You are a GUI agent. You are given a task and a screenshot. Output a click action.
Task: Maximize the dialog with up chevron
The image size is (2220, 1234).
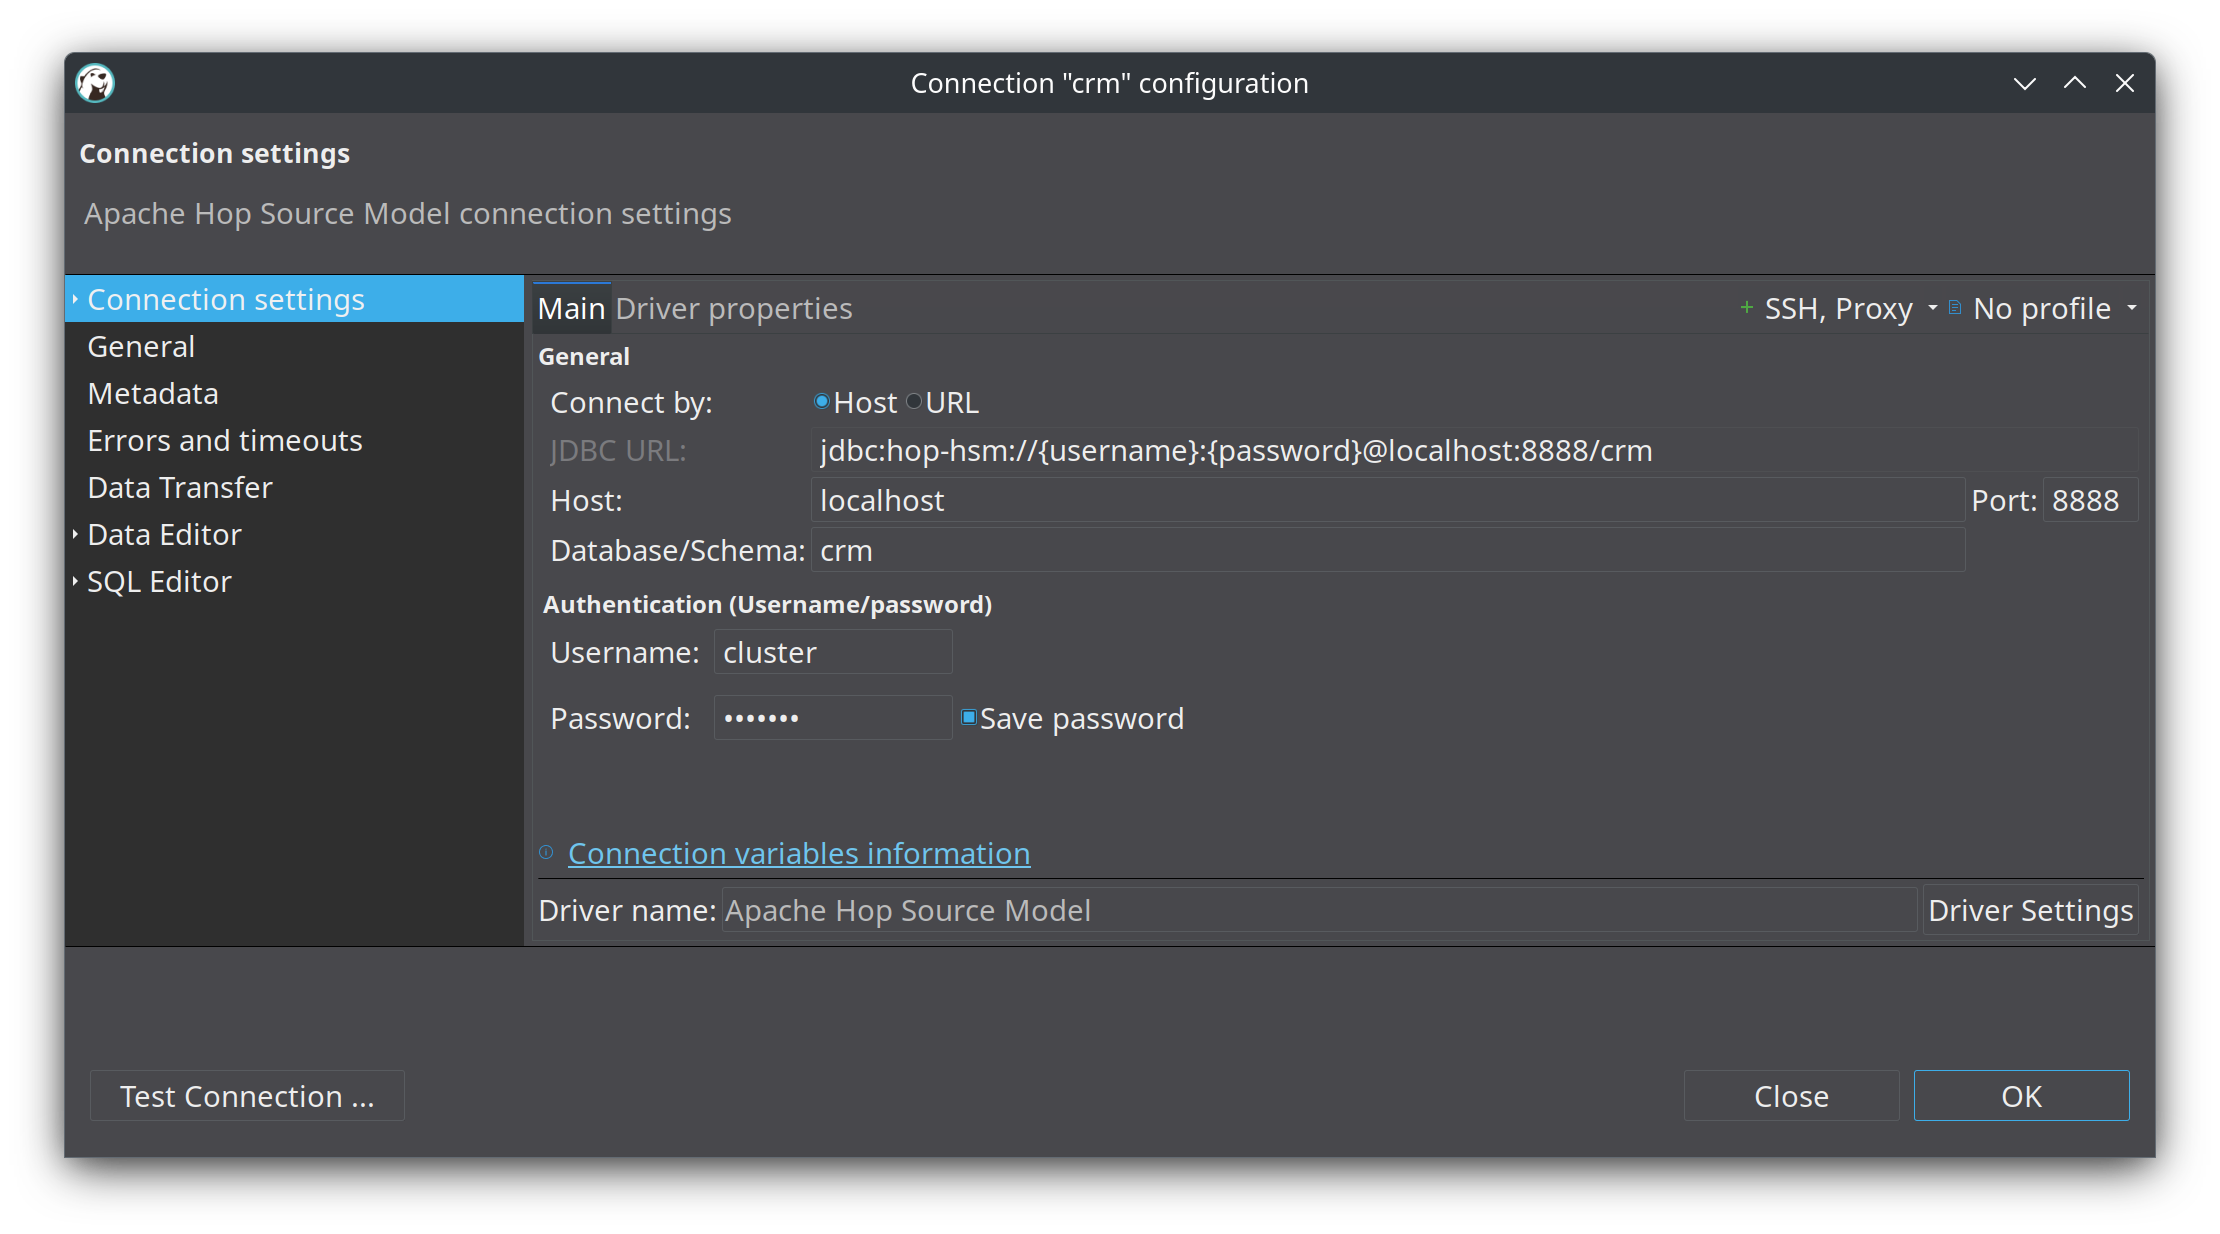(2074, 84)
